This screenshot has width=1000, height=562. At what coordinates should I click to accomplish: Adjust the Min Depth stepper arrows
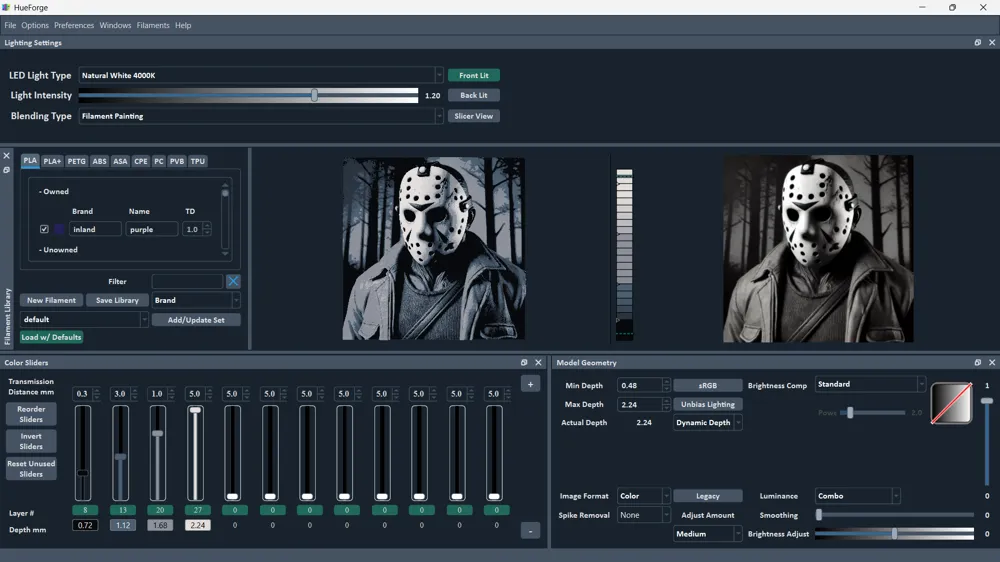[x=666, y=385]
